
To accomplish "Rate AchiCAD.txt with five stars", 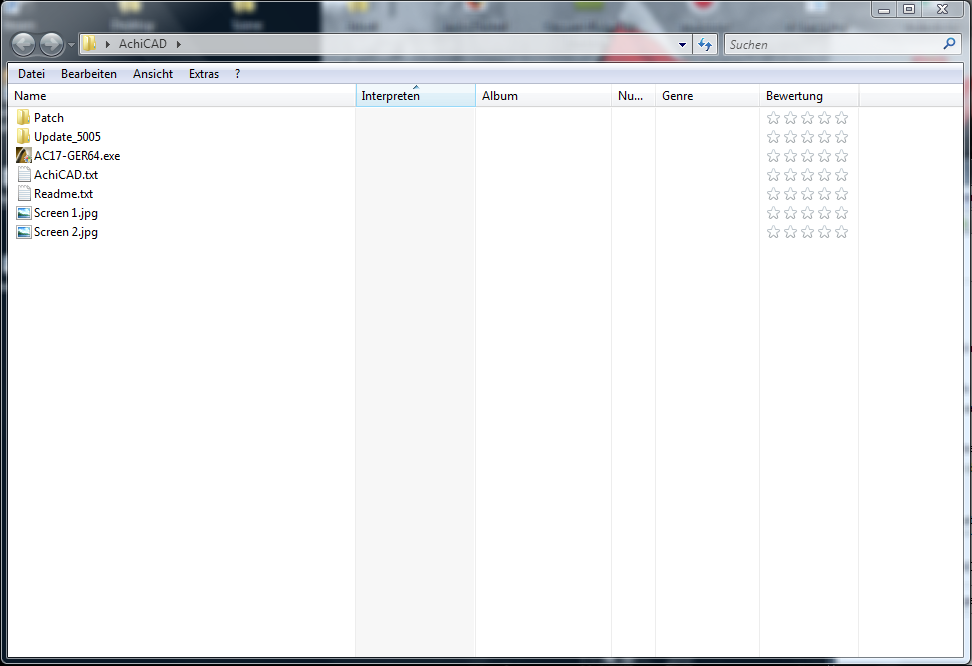I will click(841, 175).
